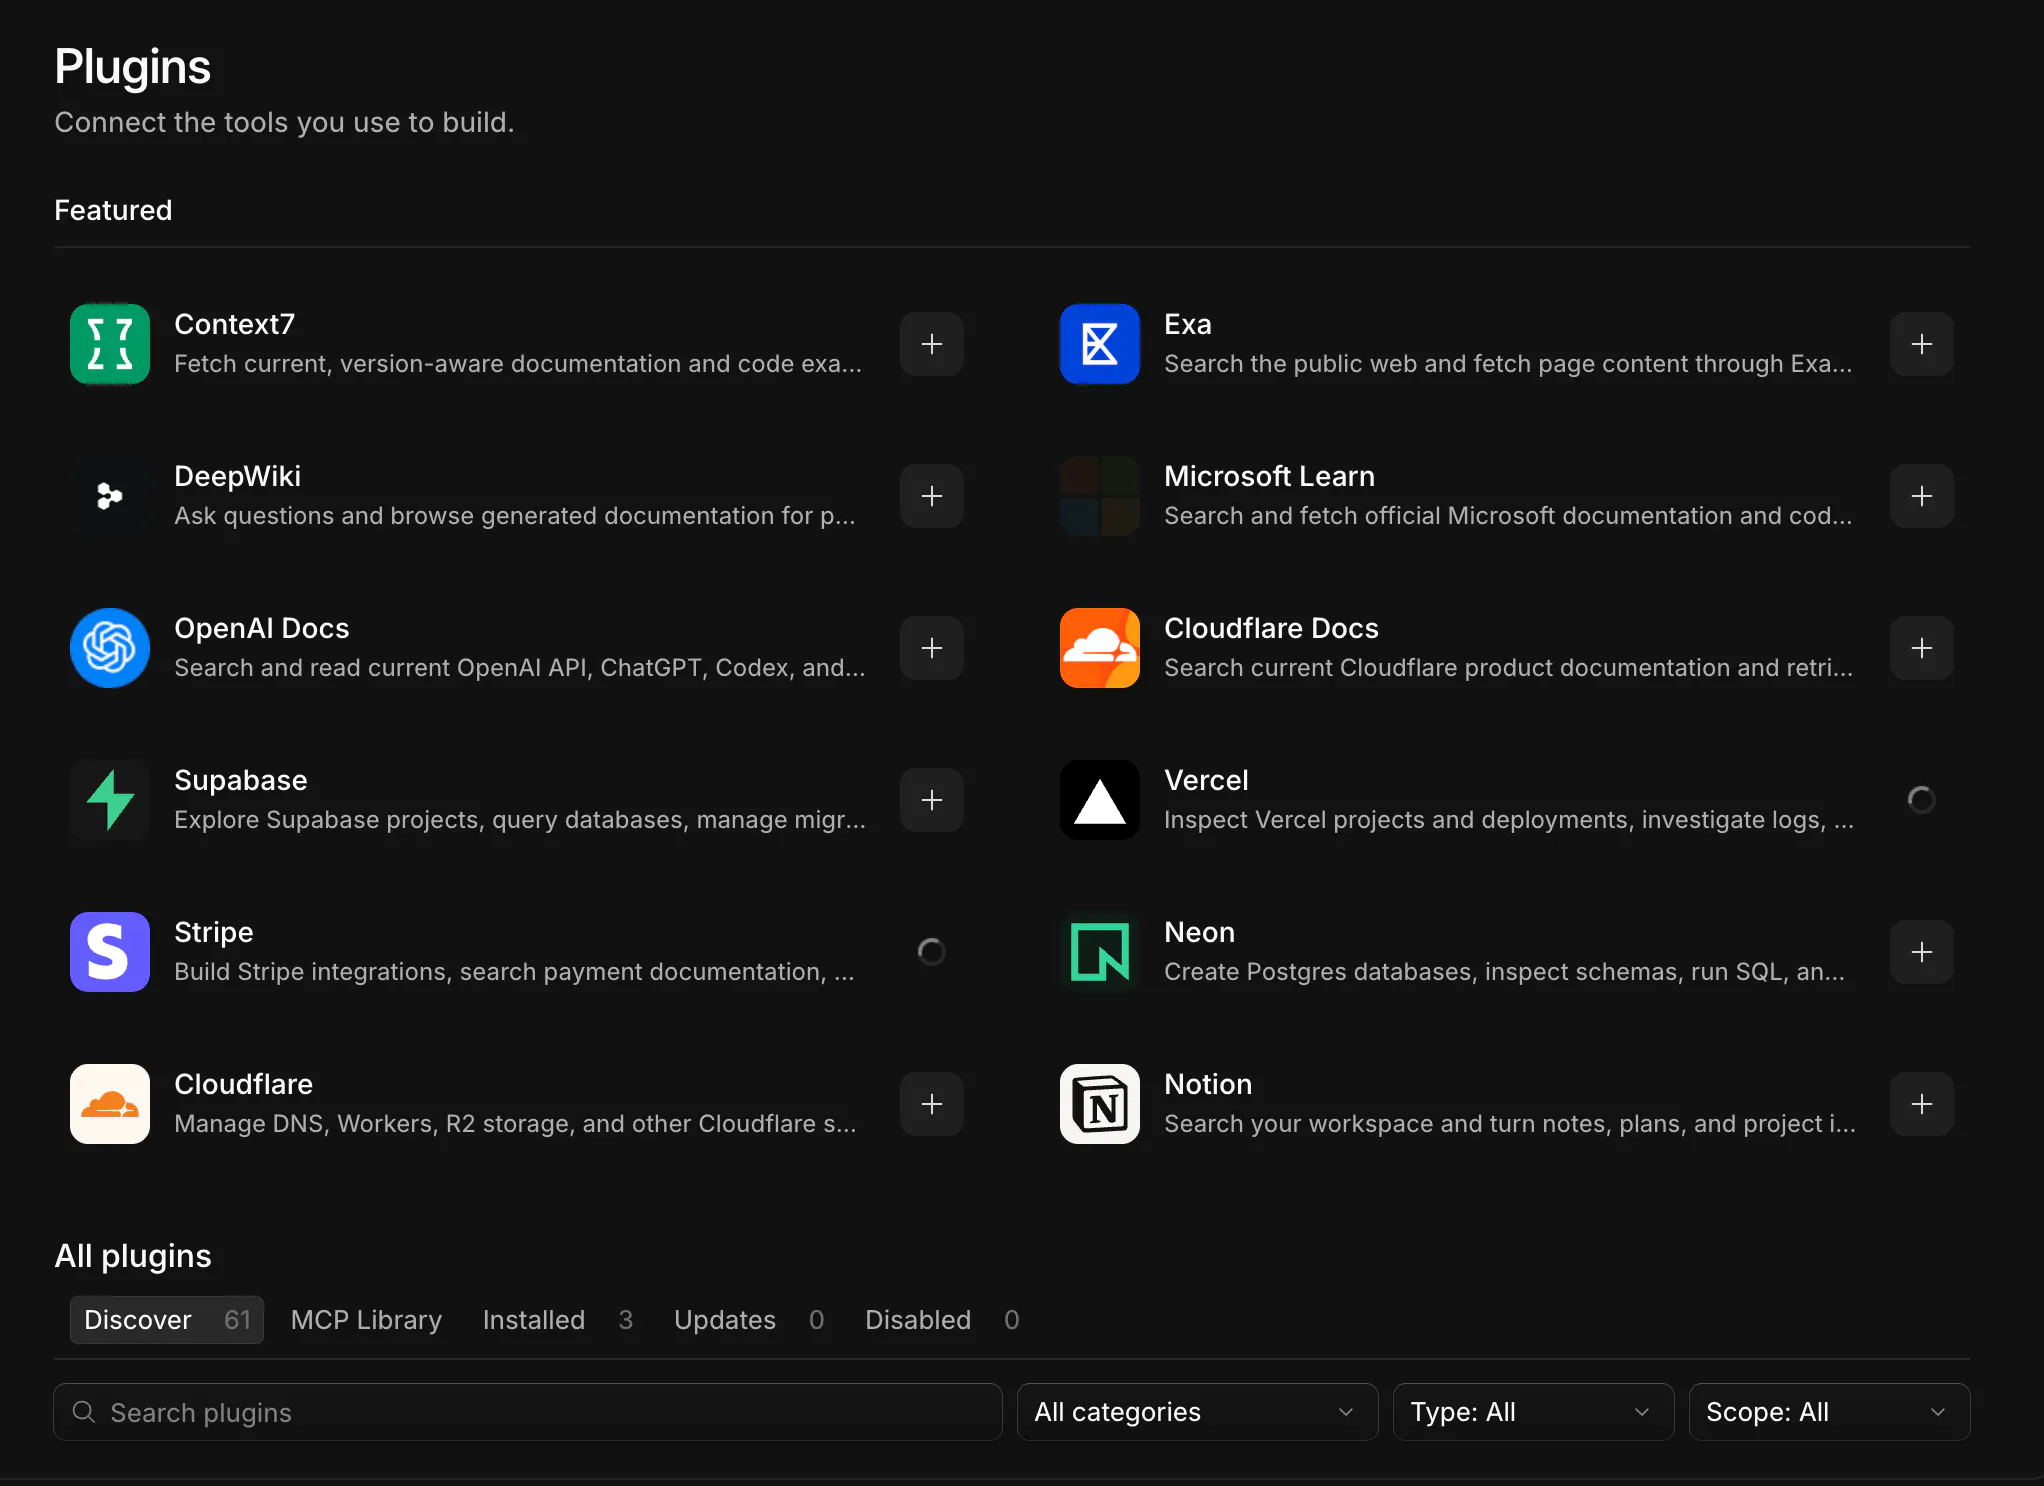Open the Vercel plugin title
This screenshot has height=1486, width=2044.
click(1206, 780)
